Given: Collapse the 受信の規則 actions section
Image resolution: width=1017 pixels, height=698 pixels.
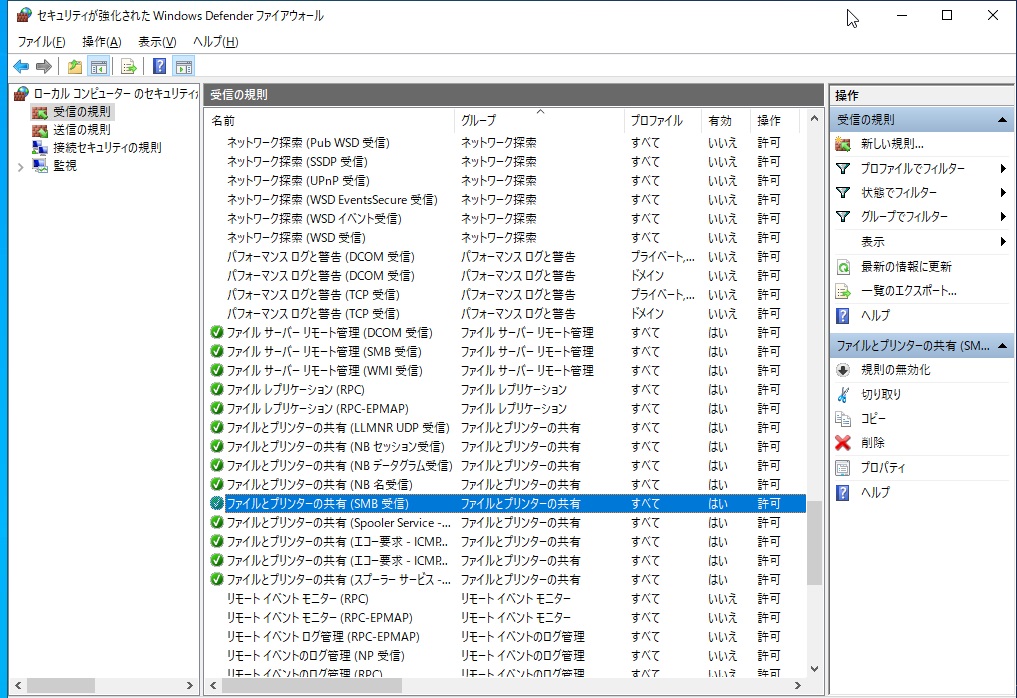Looking at the screenshot, I should 1002,120.
